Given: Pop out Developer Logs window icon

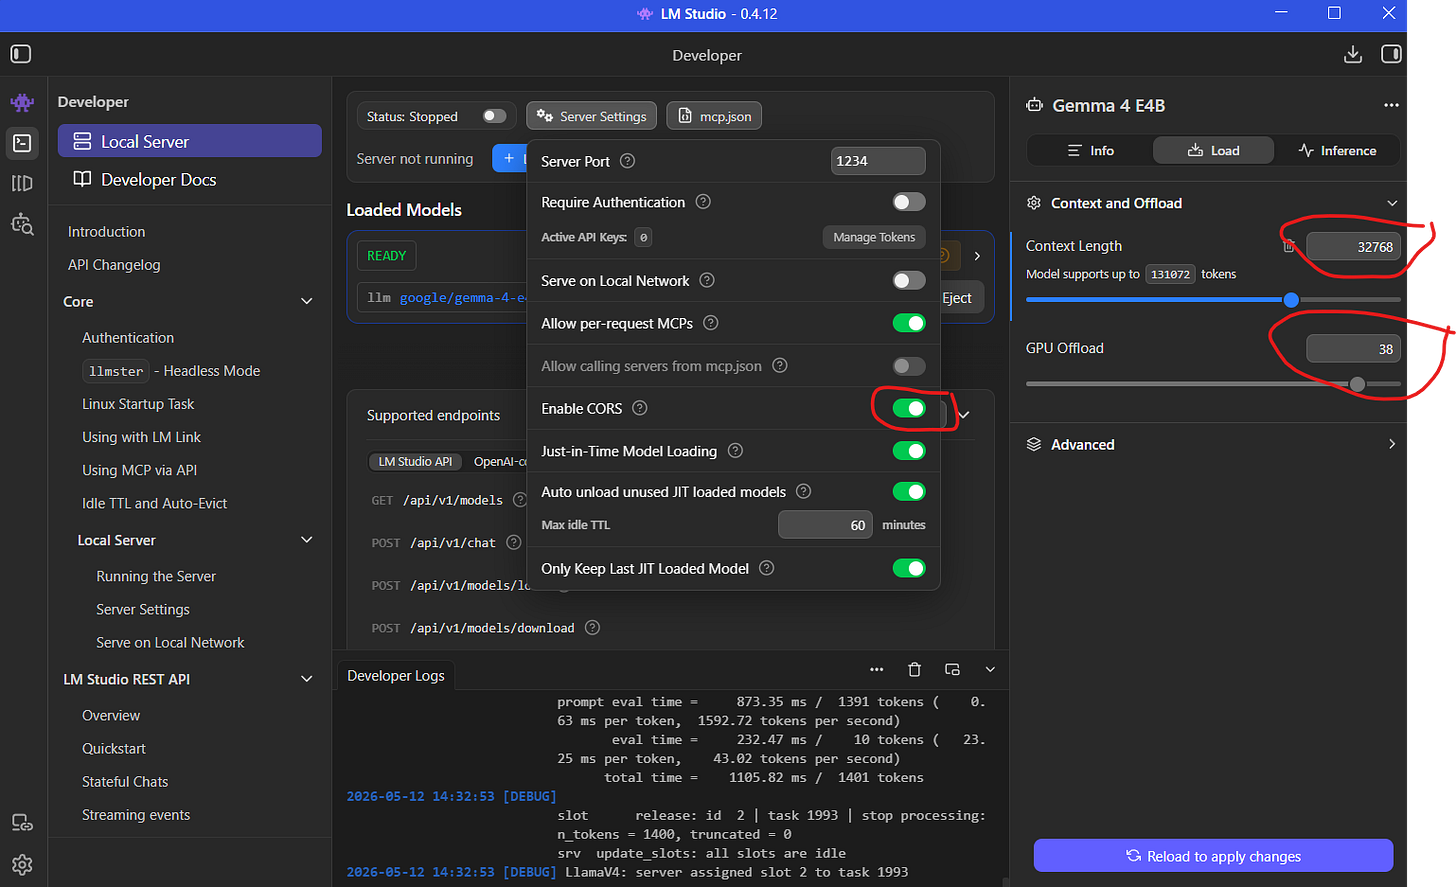Looking at the screenshot, I should tap(952, 669).
